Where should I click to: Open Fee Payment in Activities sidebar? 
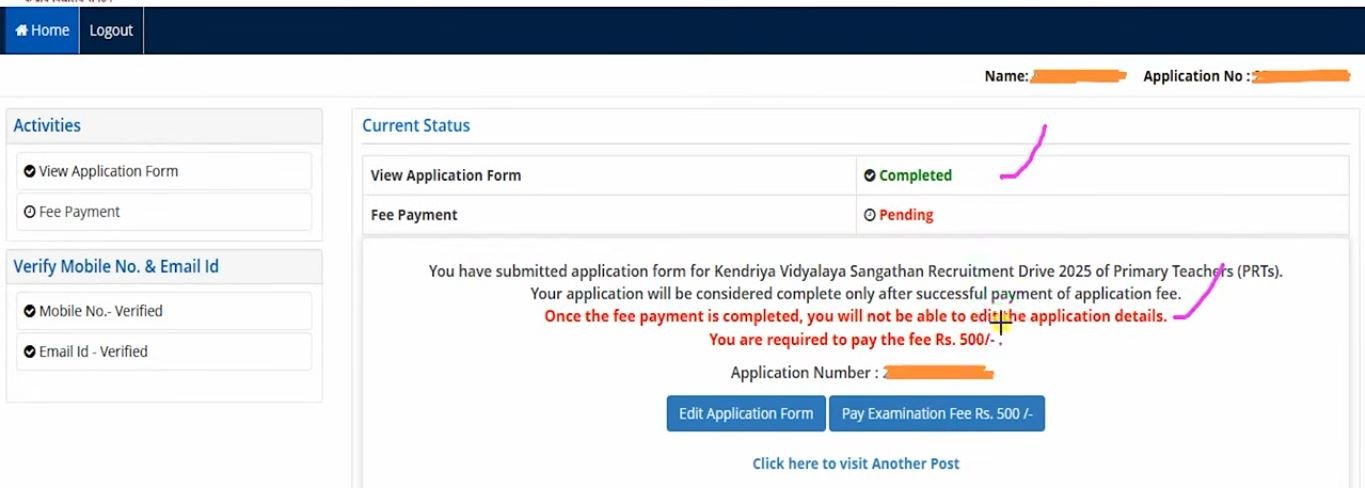(79, 212)
